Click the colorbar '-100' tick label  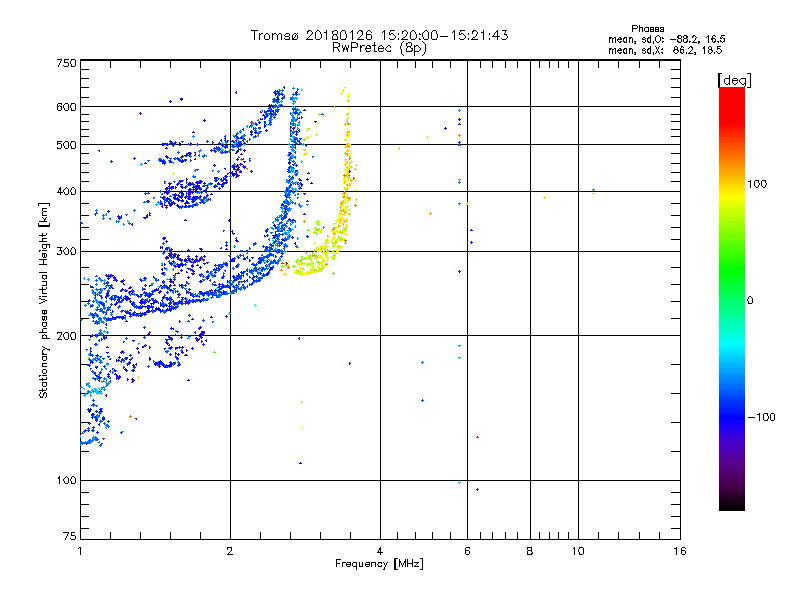[x=761, y=417]
